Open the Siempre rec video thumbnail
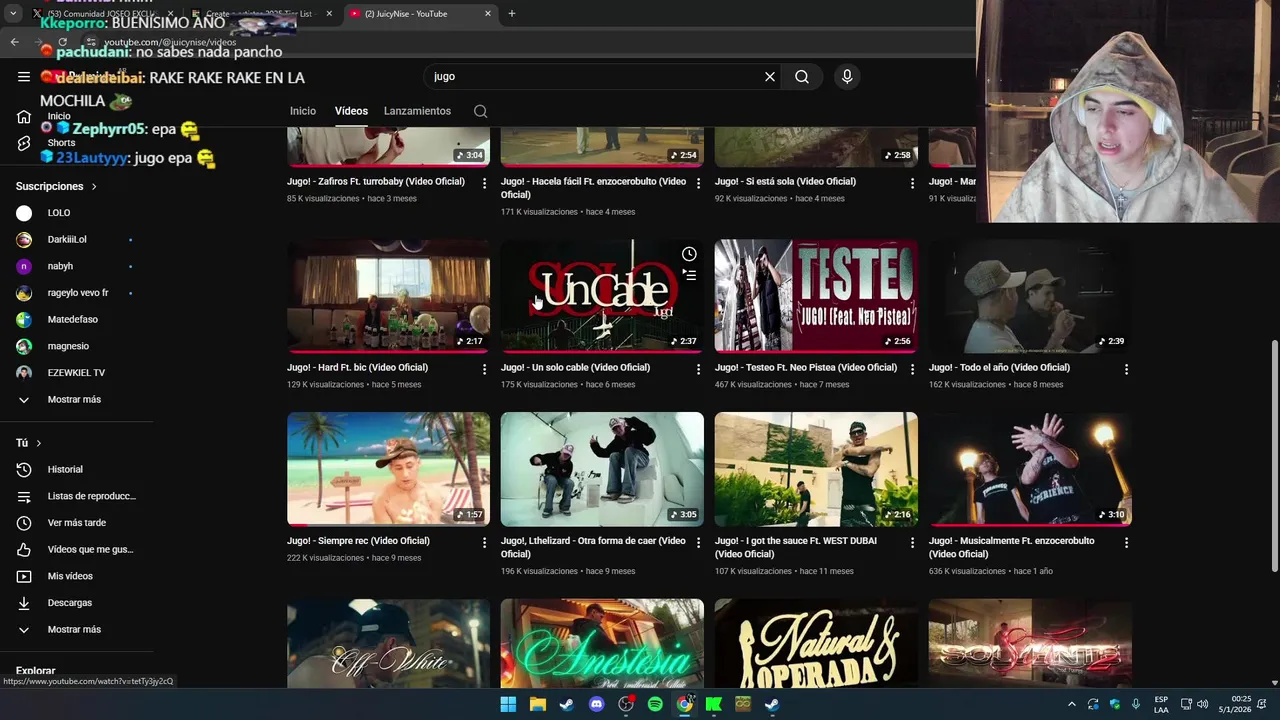This screenshot has width=1280, height=720. [x=388, y=469]
